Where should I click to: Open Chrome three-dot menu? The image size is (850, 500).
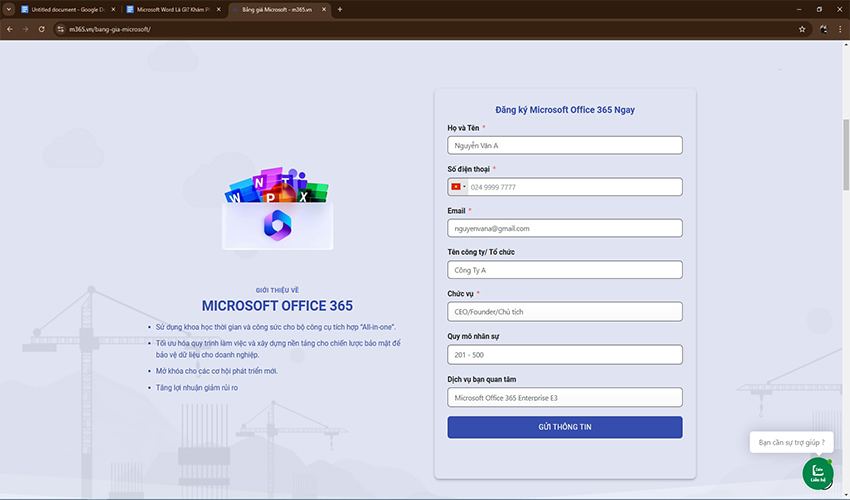click(x=840, y=29)
